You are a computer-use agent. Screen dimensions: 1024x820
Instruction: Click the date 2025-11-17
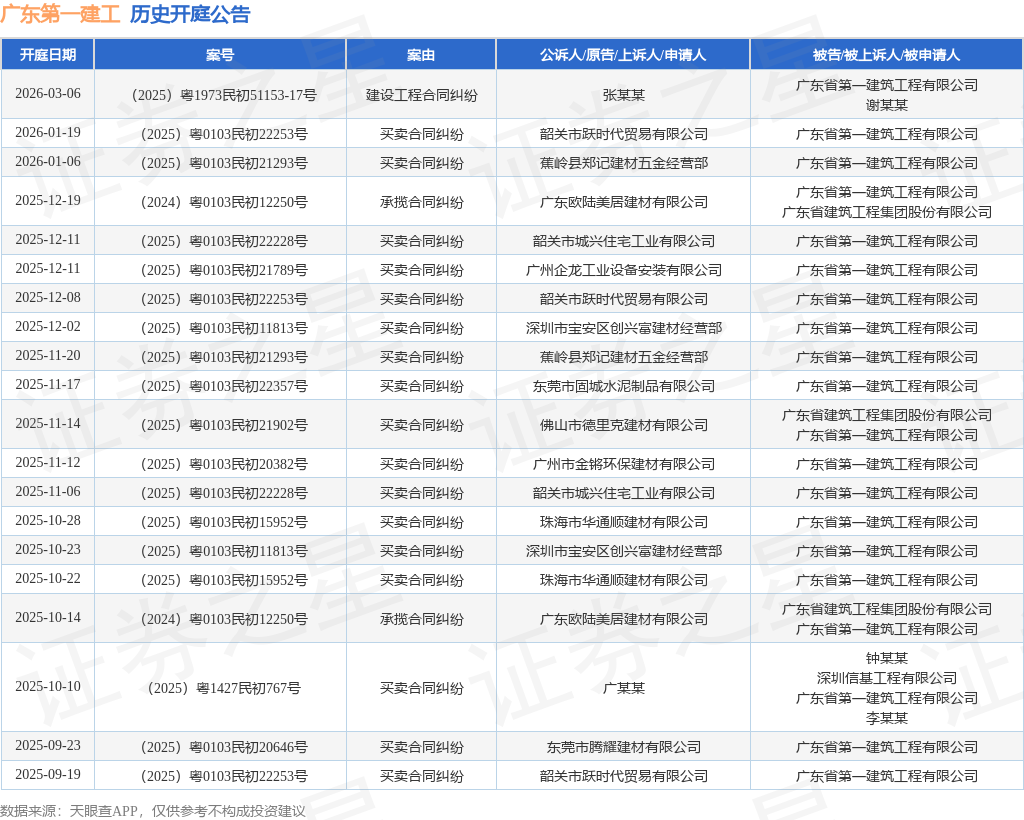[x=48, y=385]
